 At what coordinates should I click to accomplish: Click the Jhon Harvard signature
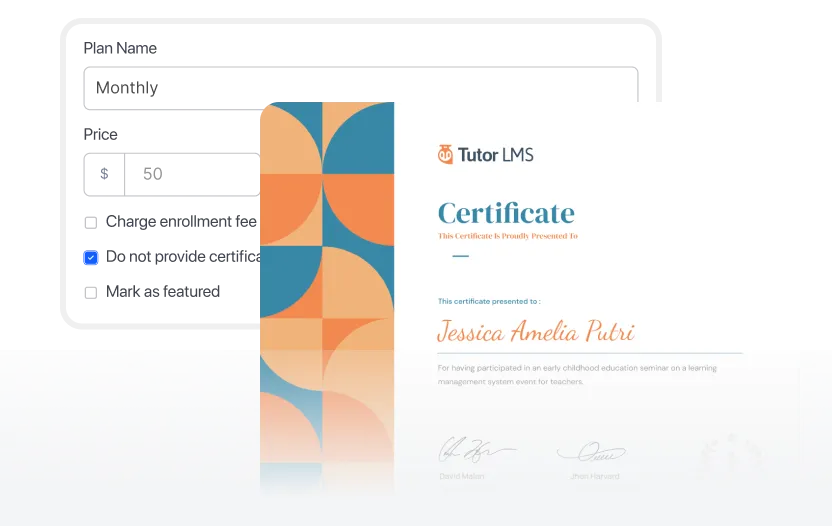point(592,452)
